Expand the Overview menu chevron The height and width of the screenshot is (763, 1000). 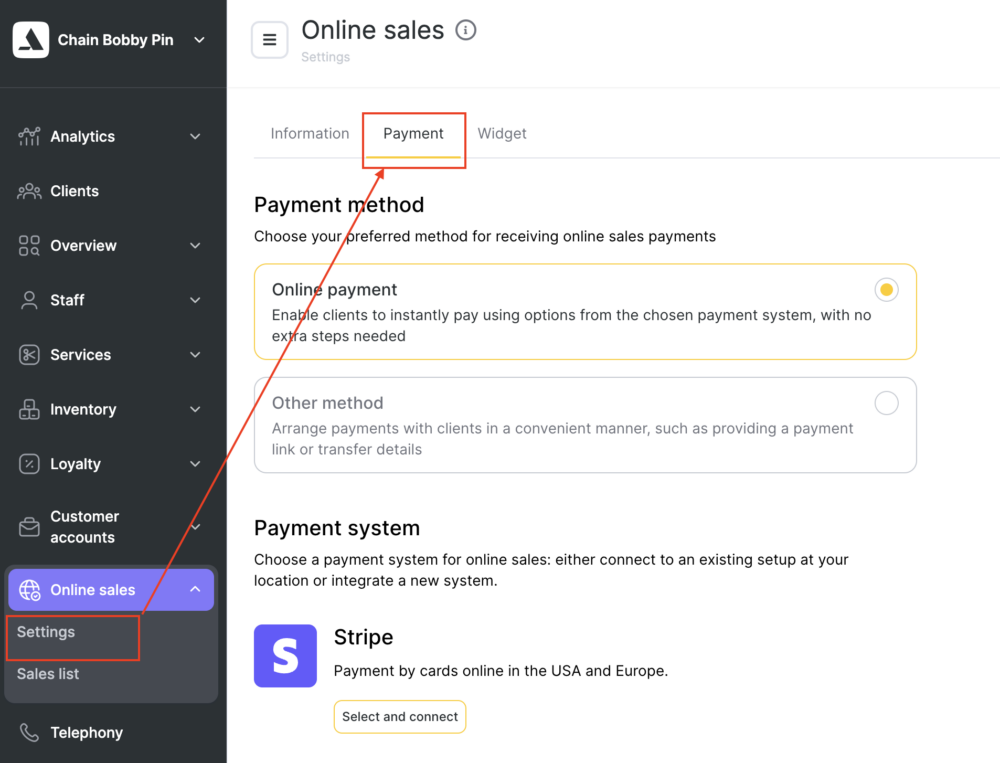pos(195,246)
